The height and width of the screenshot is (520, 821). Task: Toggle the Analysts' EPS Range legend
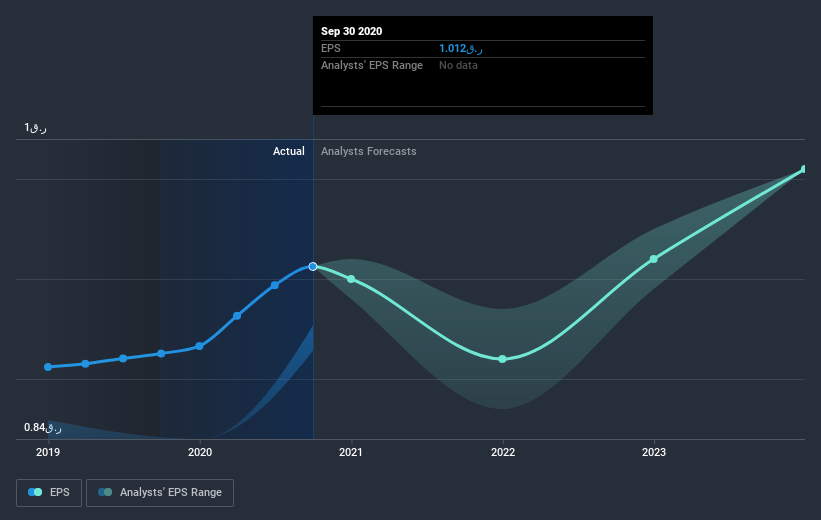tap(160, 492)
